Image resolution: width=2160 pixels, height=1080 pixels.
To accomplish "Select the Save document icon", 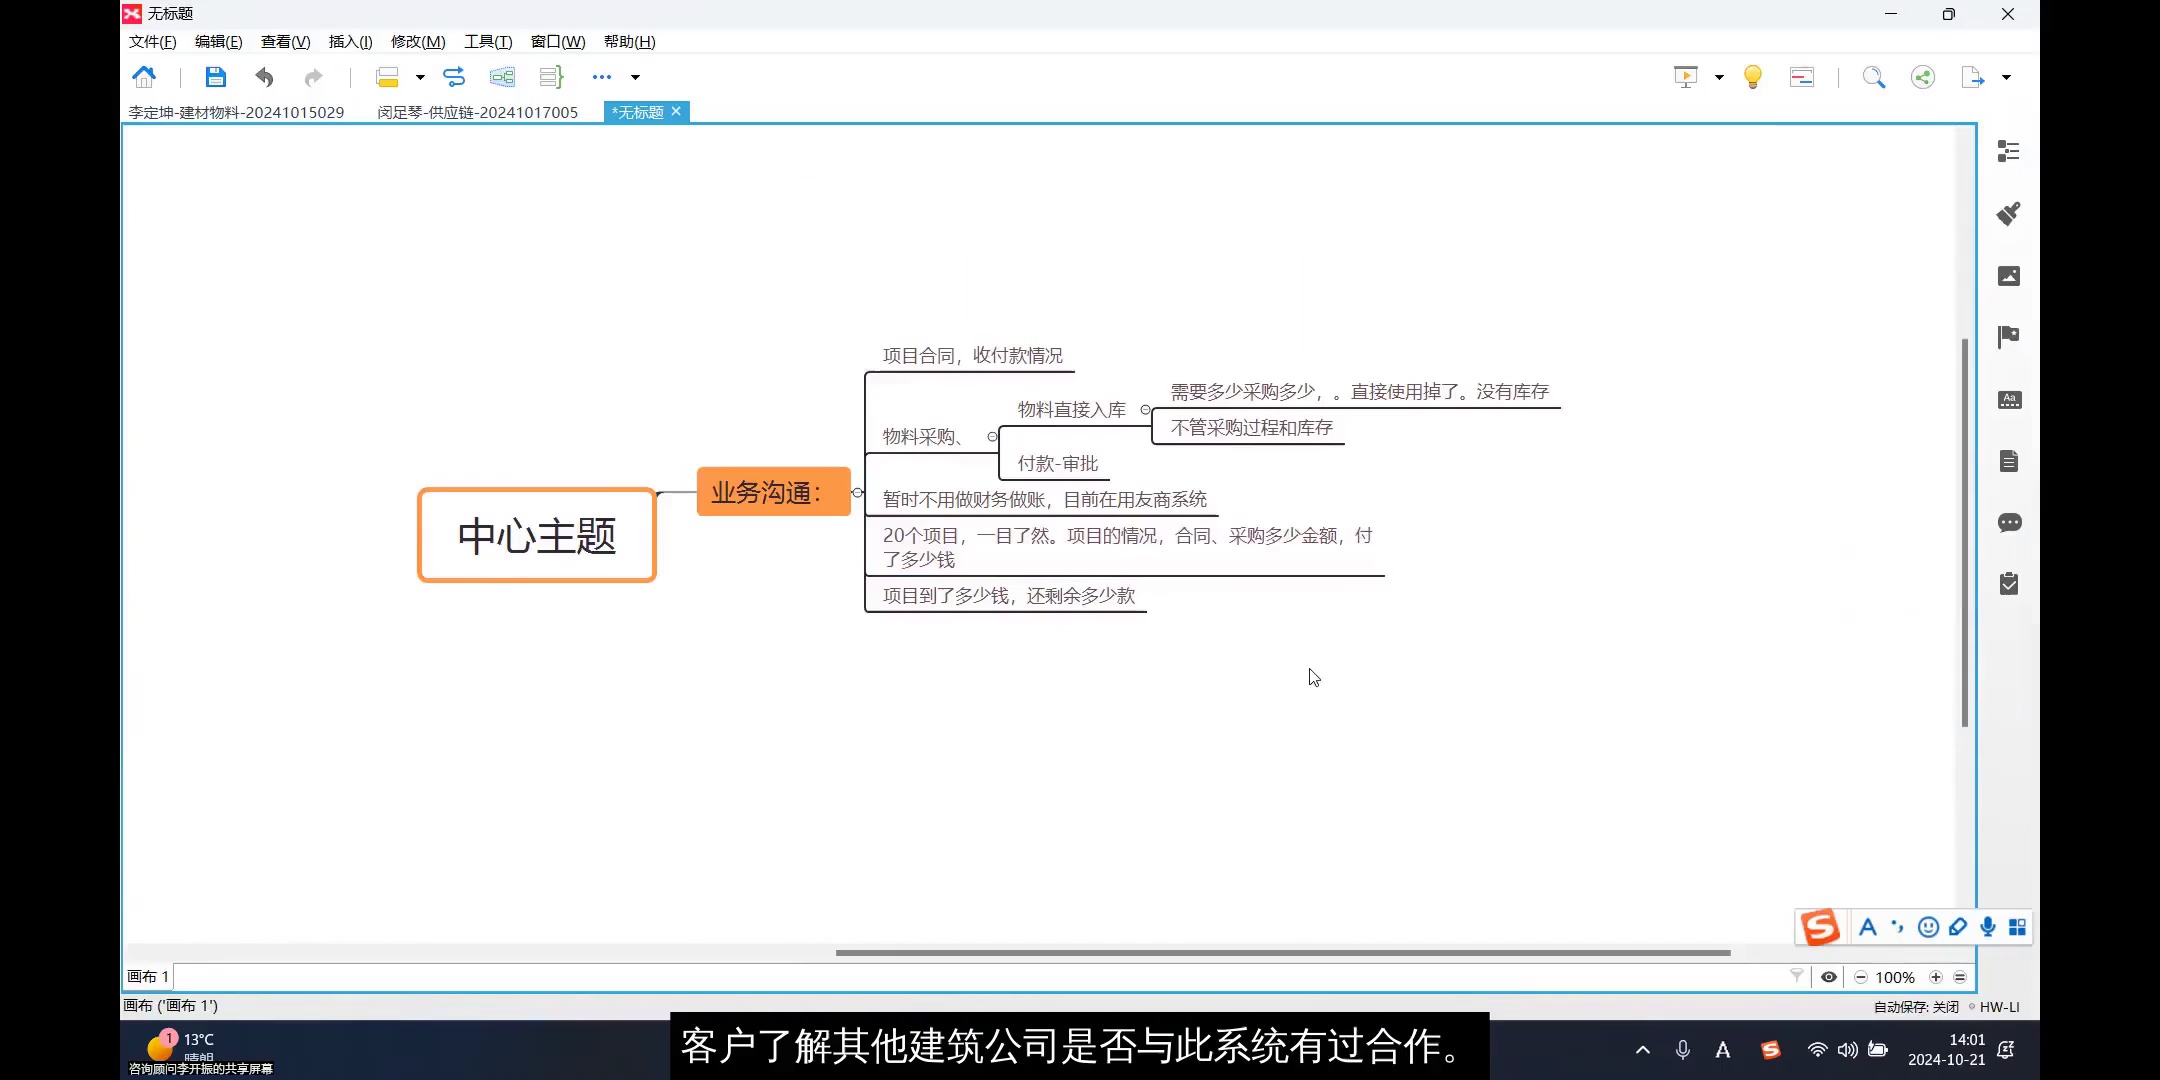I will [215, 76].
